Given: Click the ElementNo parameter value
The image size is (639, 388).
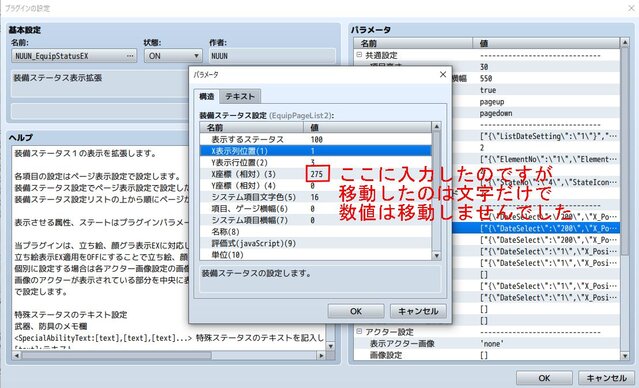Looking at the screenshot, I should pos(549,159).
